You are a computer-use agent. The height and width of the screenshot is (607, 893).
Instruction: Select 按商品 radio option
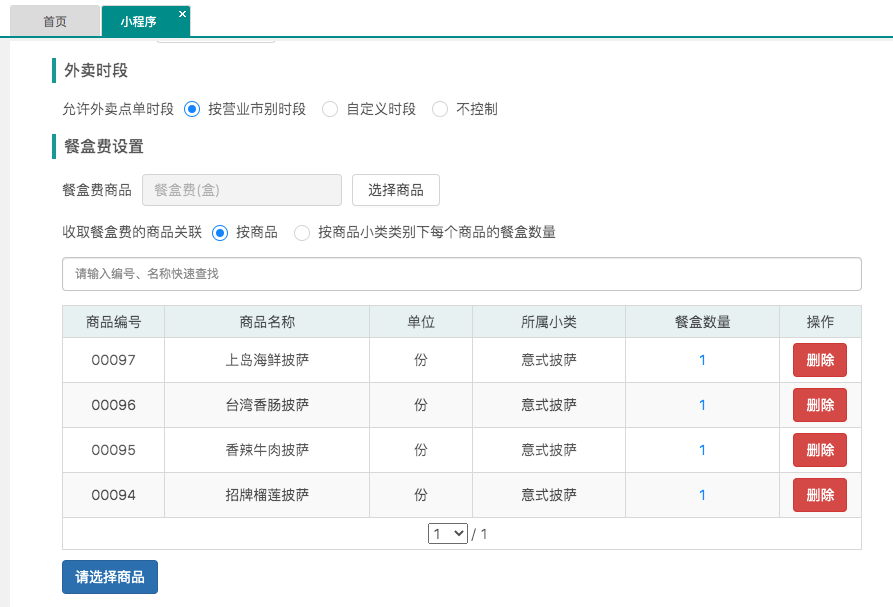click(x=220, y=232)
